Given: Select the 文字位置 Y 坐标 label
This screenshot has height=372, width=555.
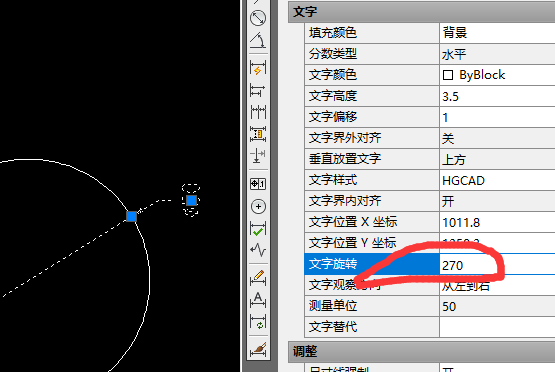Looking at the screenshot, I should coord(353,243).
